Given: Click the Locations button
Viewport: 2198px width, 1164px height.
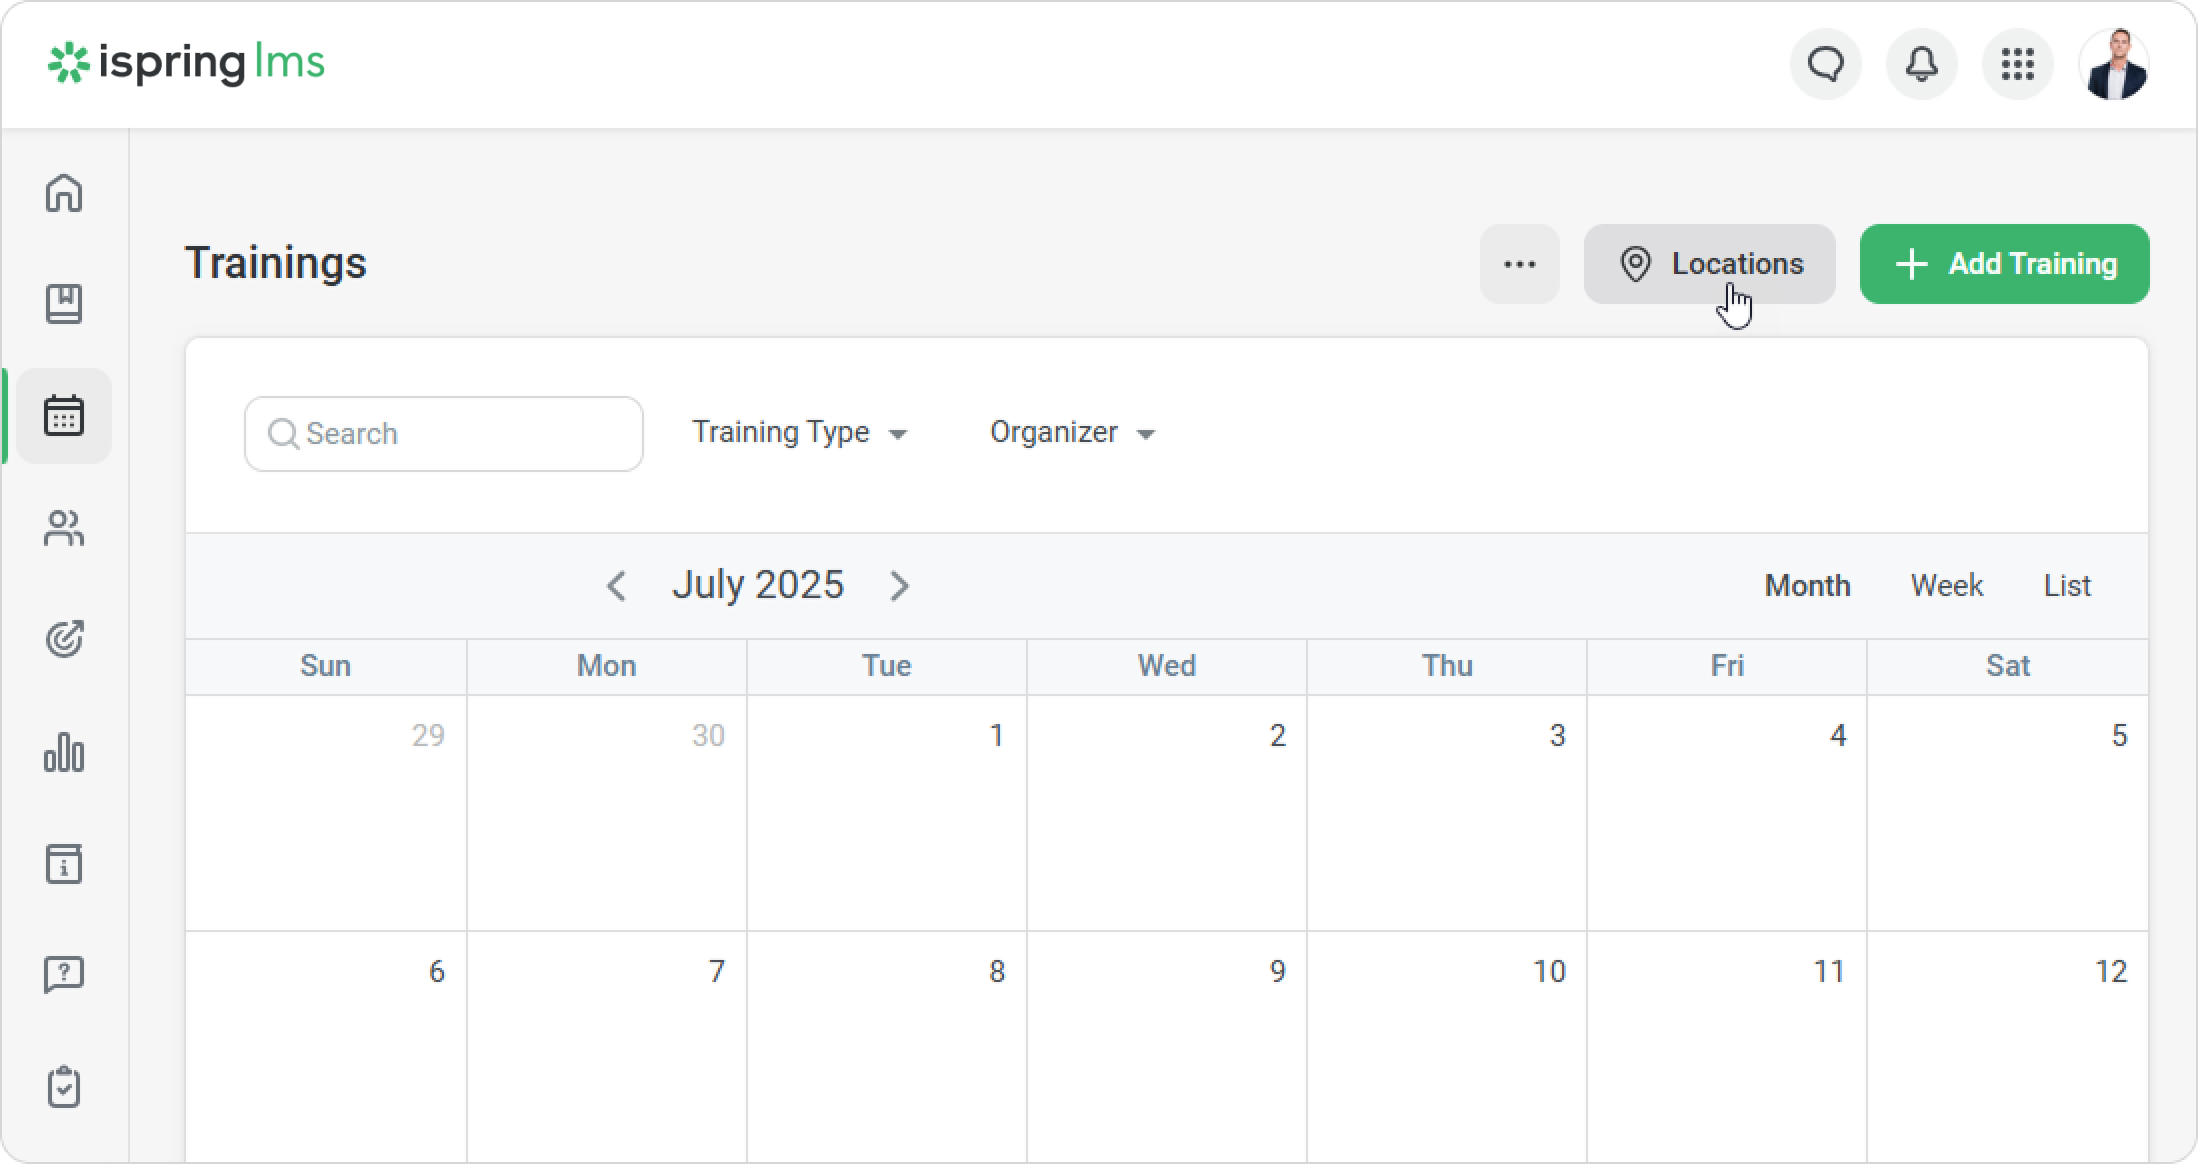Looking at the screenshot, I should point(1709,264).
